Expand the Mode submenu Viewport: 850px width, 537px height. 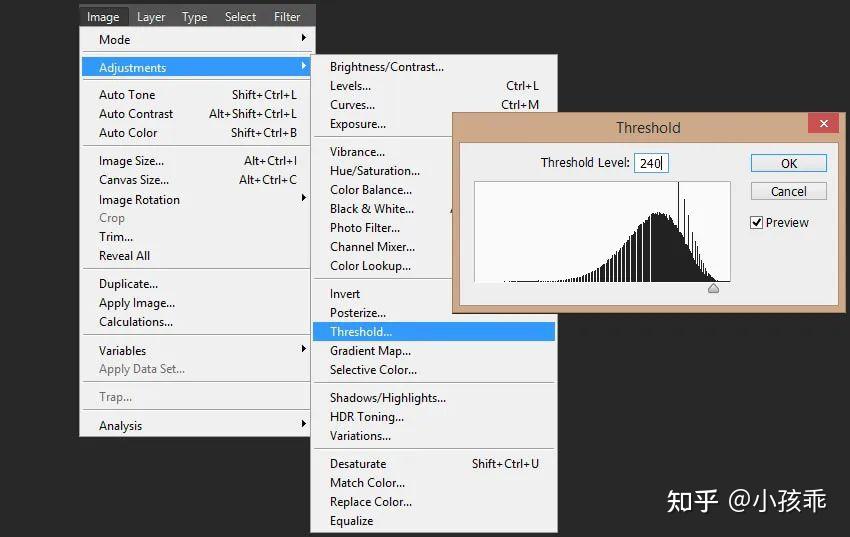(197, 40)
